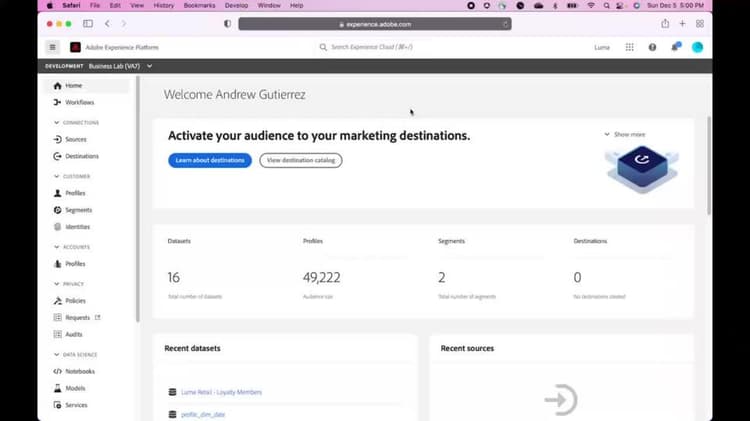
Task: Click the Search Experience Cloud field
Action: pos(372,47)
